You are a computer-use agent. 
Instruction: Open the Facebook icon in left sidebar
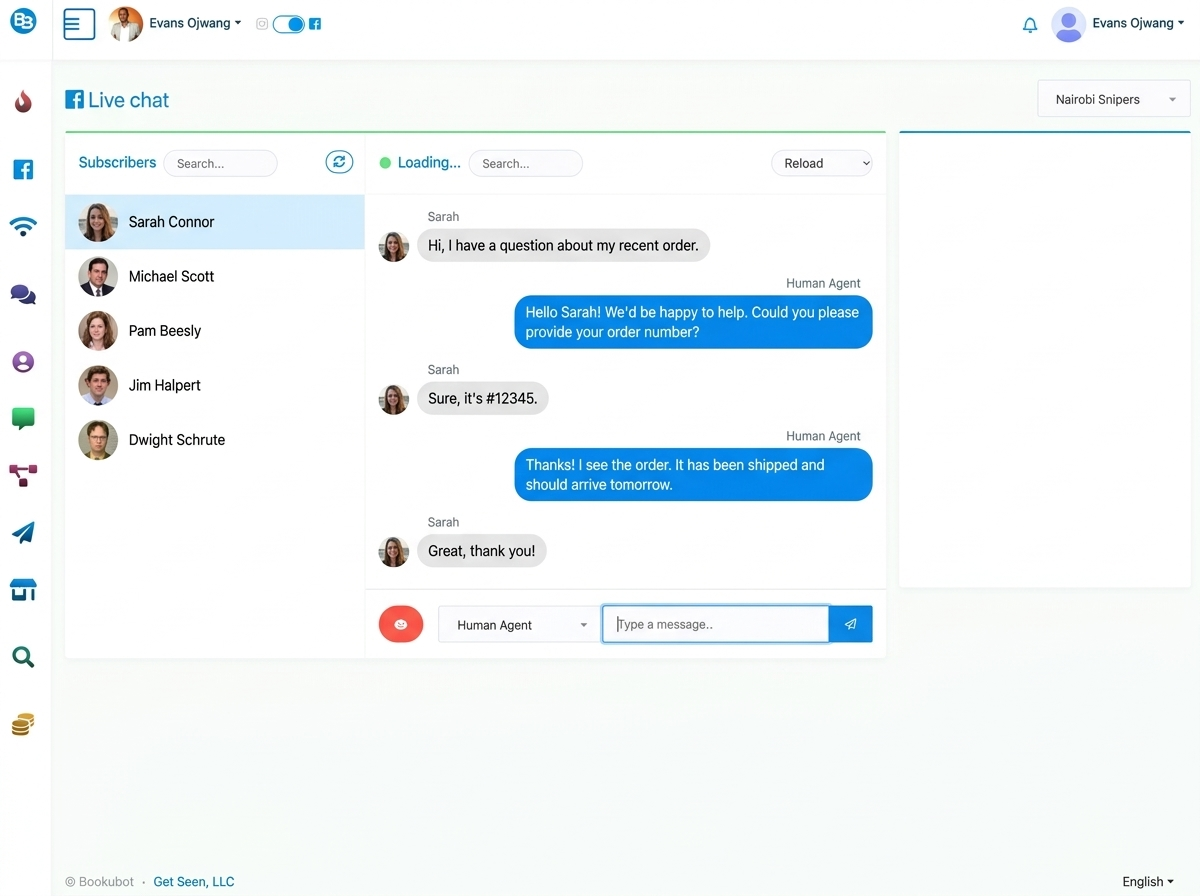23,170
